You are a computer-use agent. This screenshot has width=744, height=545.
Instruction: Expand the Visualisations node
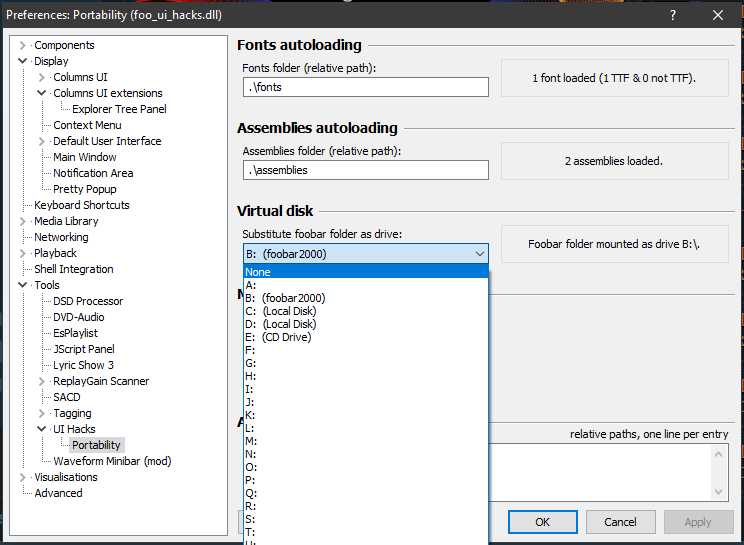point(22,477)
